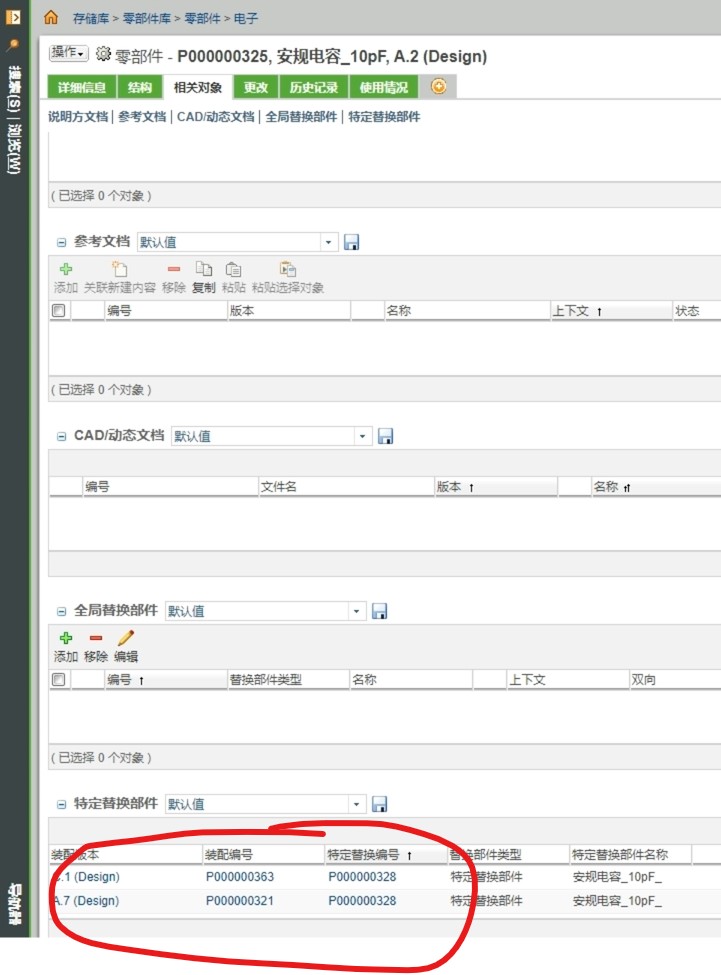Screen dimensions: 721x975
Task: Open 特定替换部件 view dropdown
Action: tap(356, 803)
